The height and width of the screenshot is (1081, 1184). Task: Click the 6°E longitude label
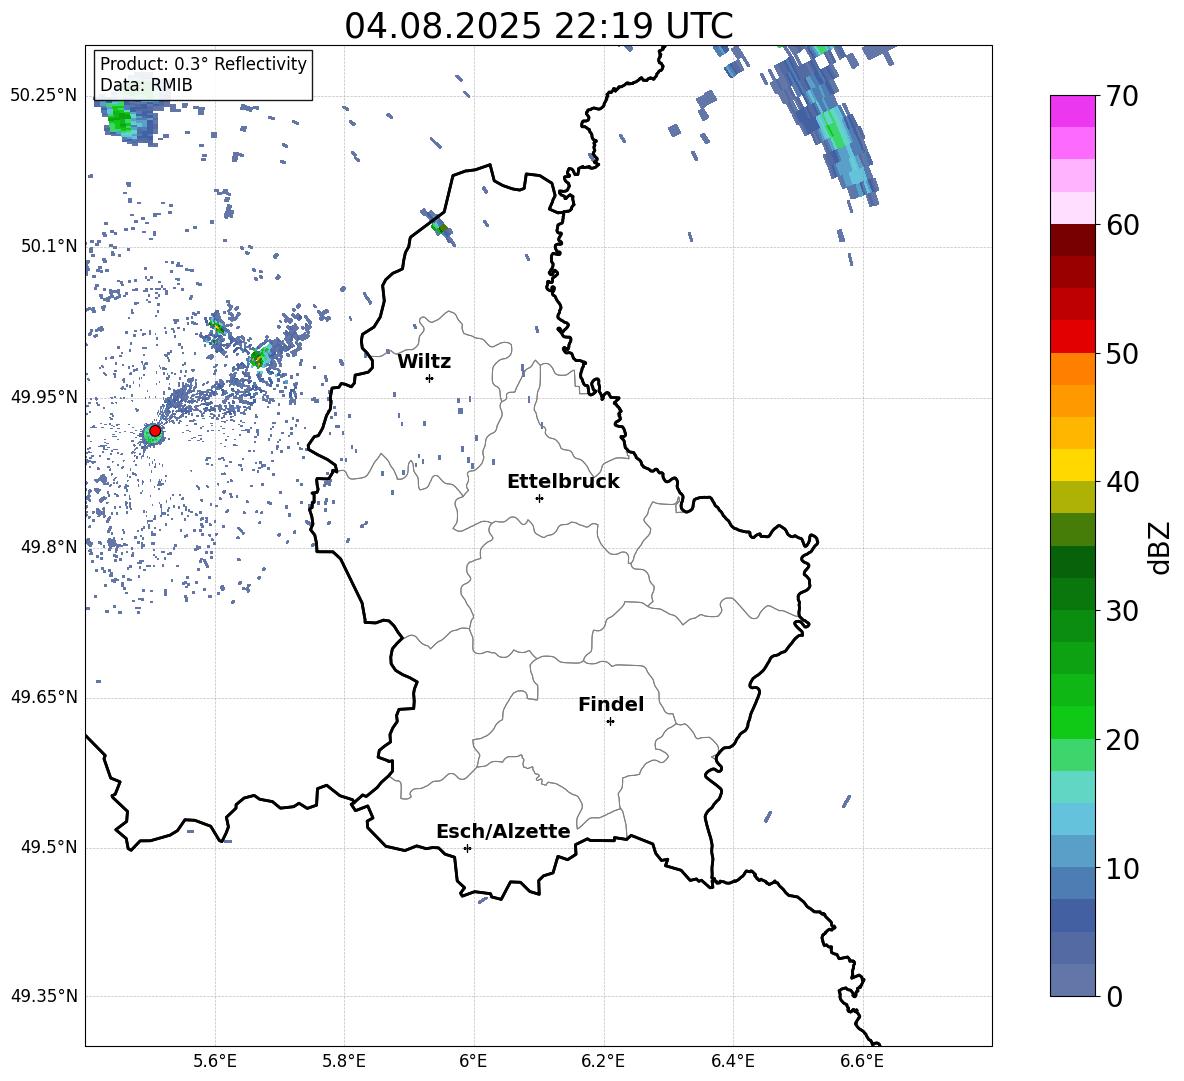473,1062
